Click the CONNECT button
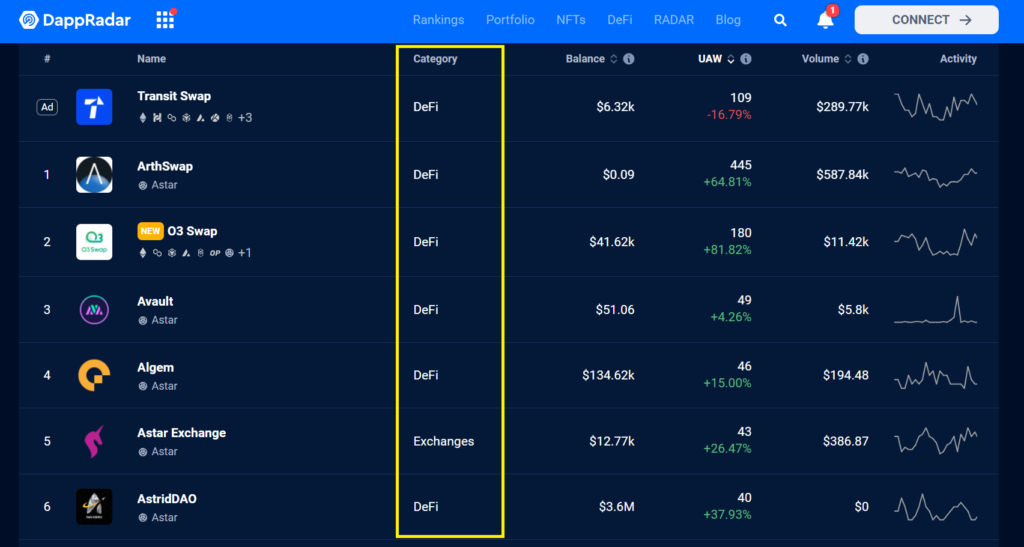This screenshot has height=547, width=1024. pyautogui.click(x=926, y=20)
